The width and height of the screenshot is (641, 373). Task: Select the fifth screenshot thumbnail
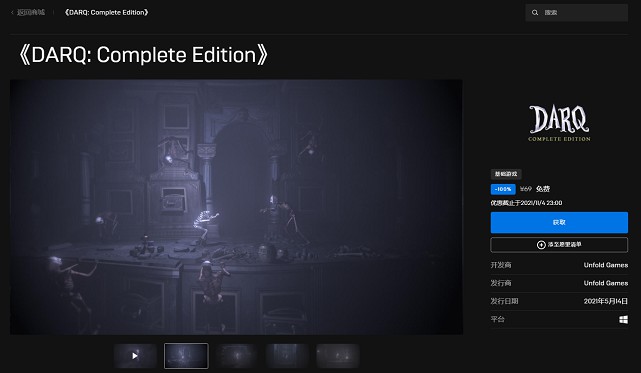click(338, 356)
